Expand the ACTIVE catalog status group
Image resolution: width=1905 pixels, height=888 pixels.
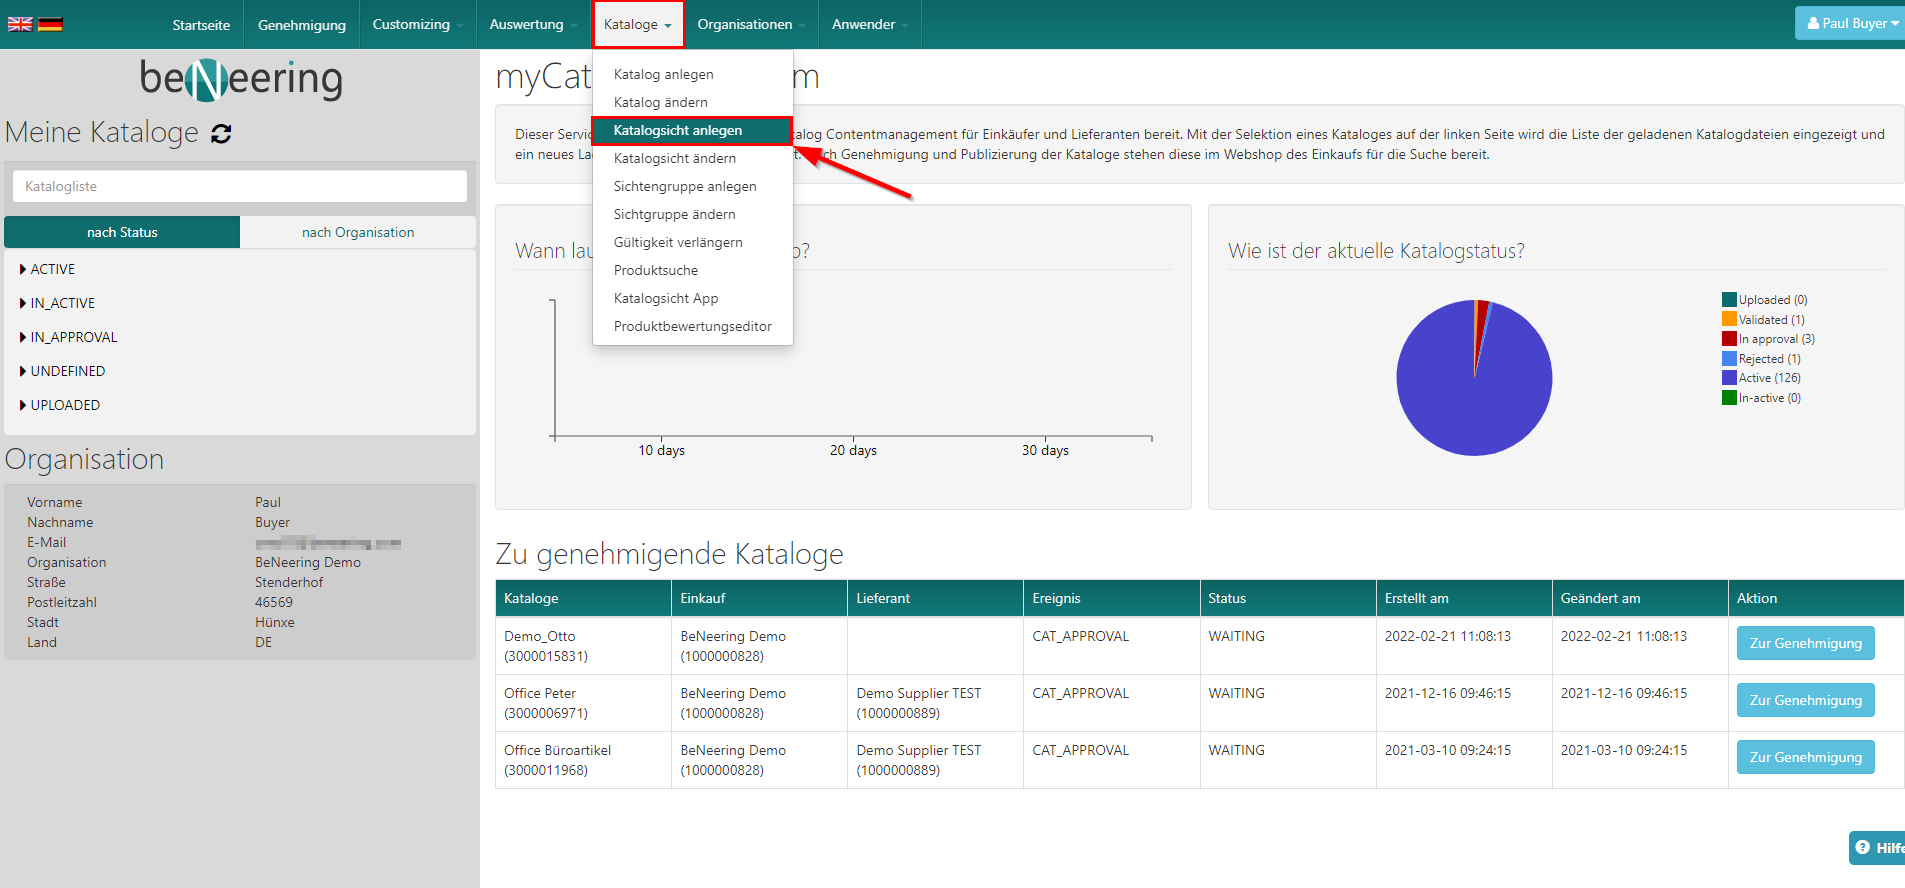52,269
